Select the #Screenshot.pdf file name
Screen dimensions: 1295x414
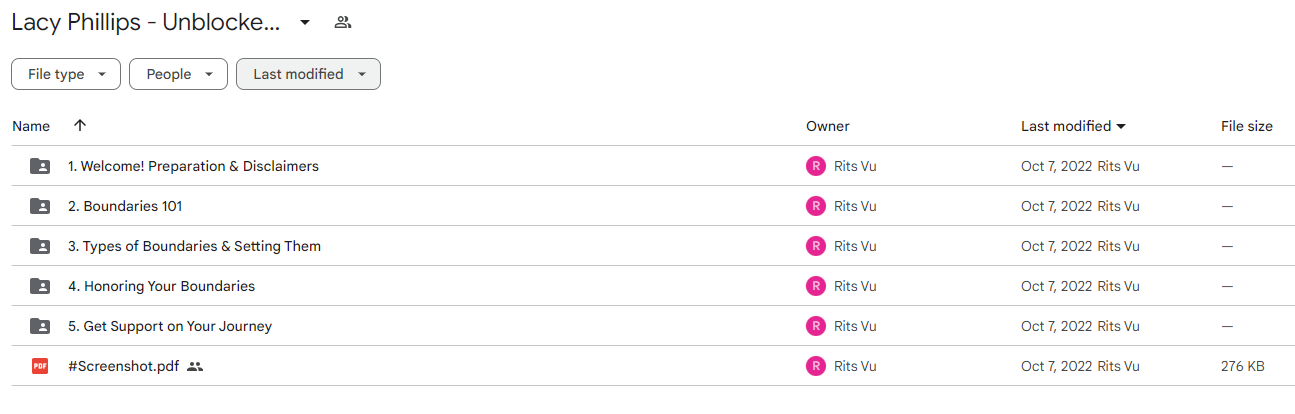click(x=123, y=366)
